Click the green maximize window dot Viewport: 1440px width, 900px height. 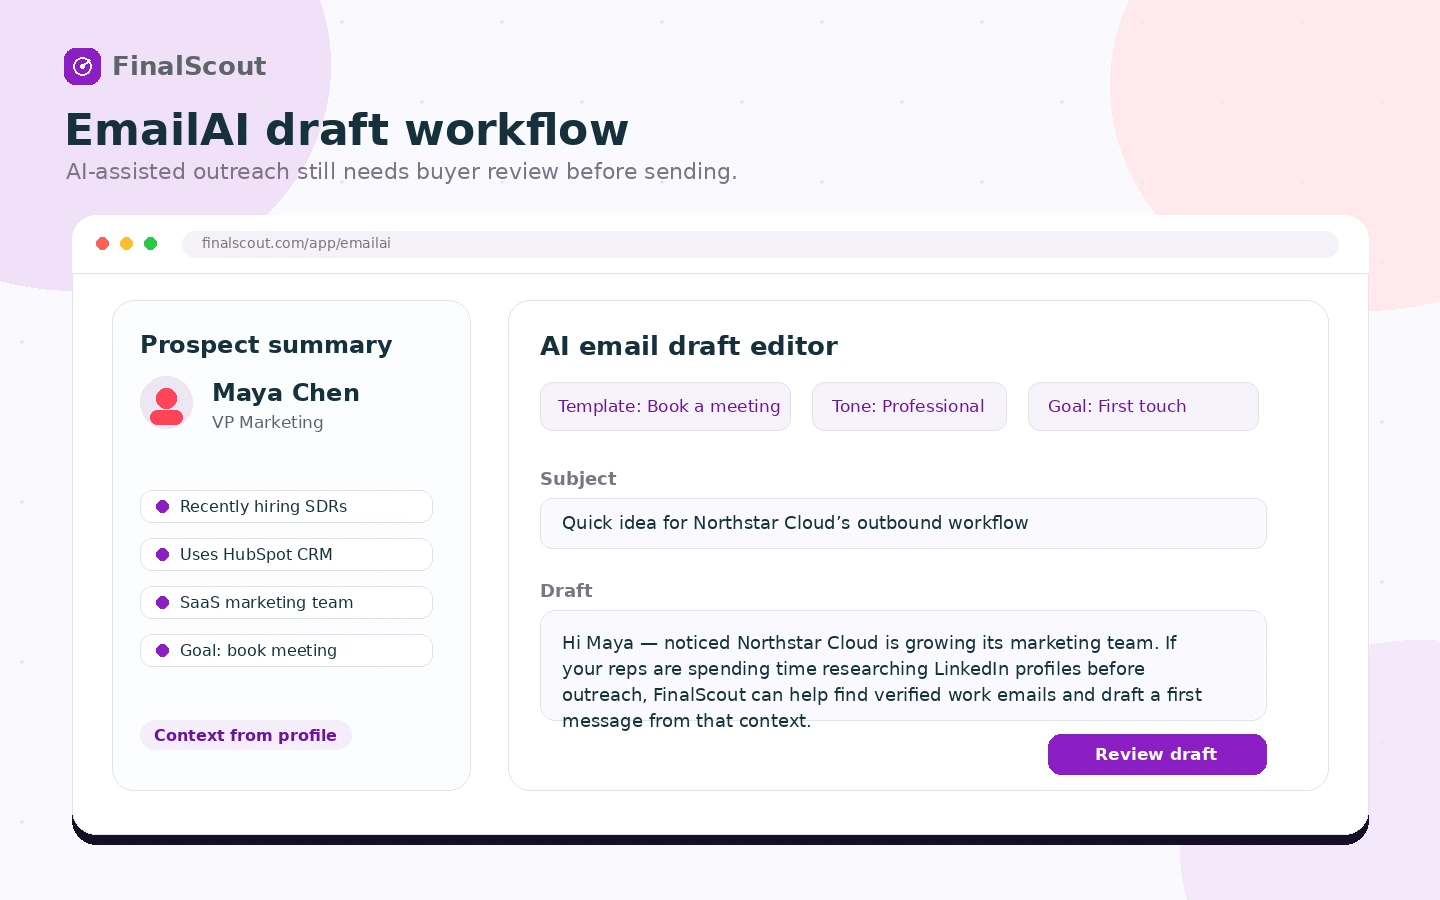(x=150, y=243)
